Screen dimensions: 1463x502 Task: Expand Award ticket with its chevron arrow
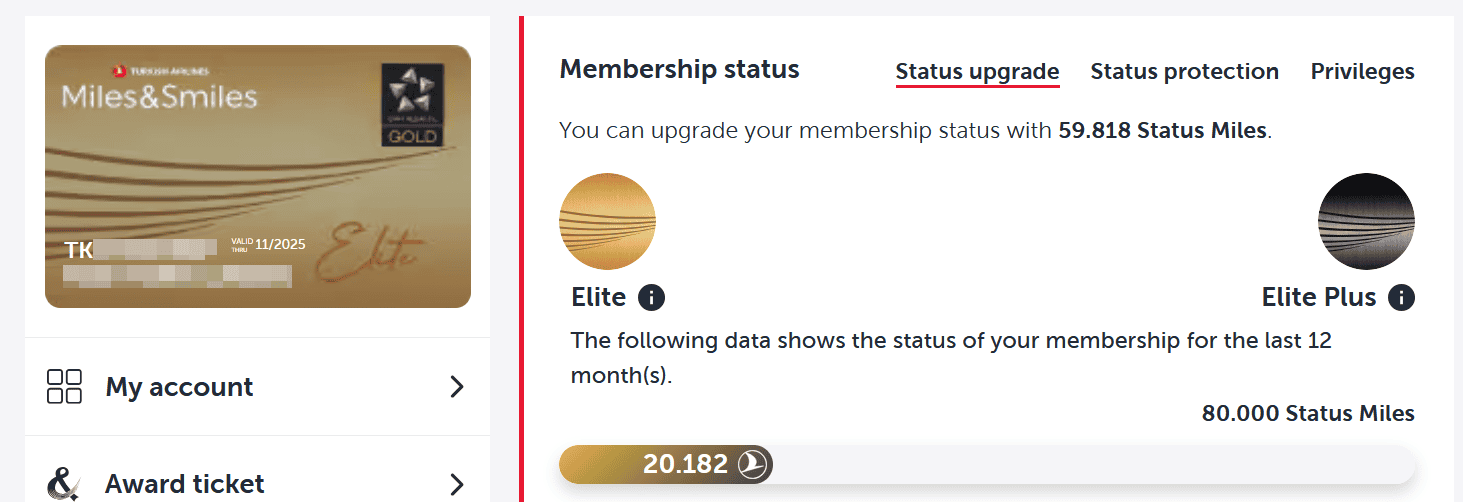click(457, 485)
